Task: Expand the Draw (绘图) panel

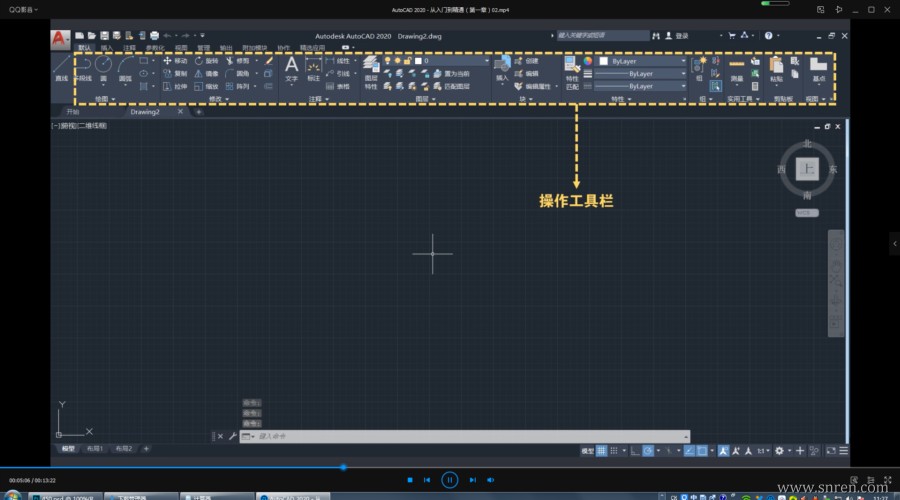Action: 104,99
